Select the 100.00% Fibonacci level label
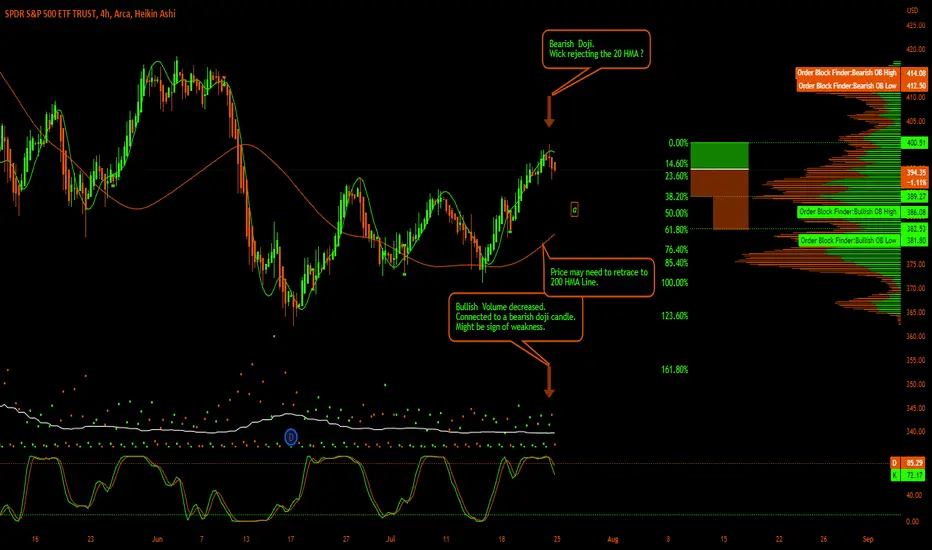932x550 pixels. pos(675,282)
